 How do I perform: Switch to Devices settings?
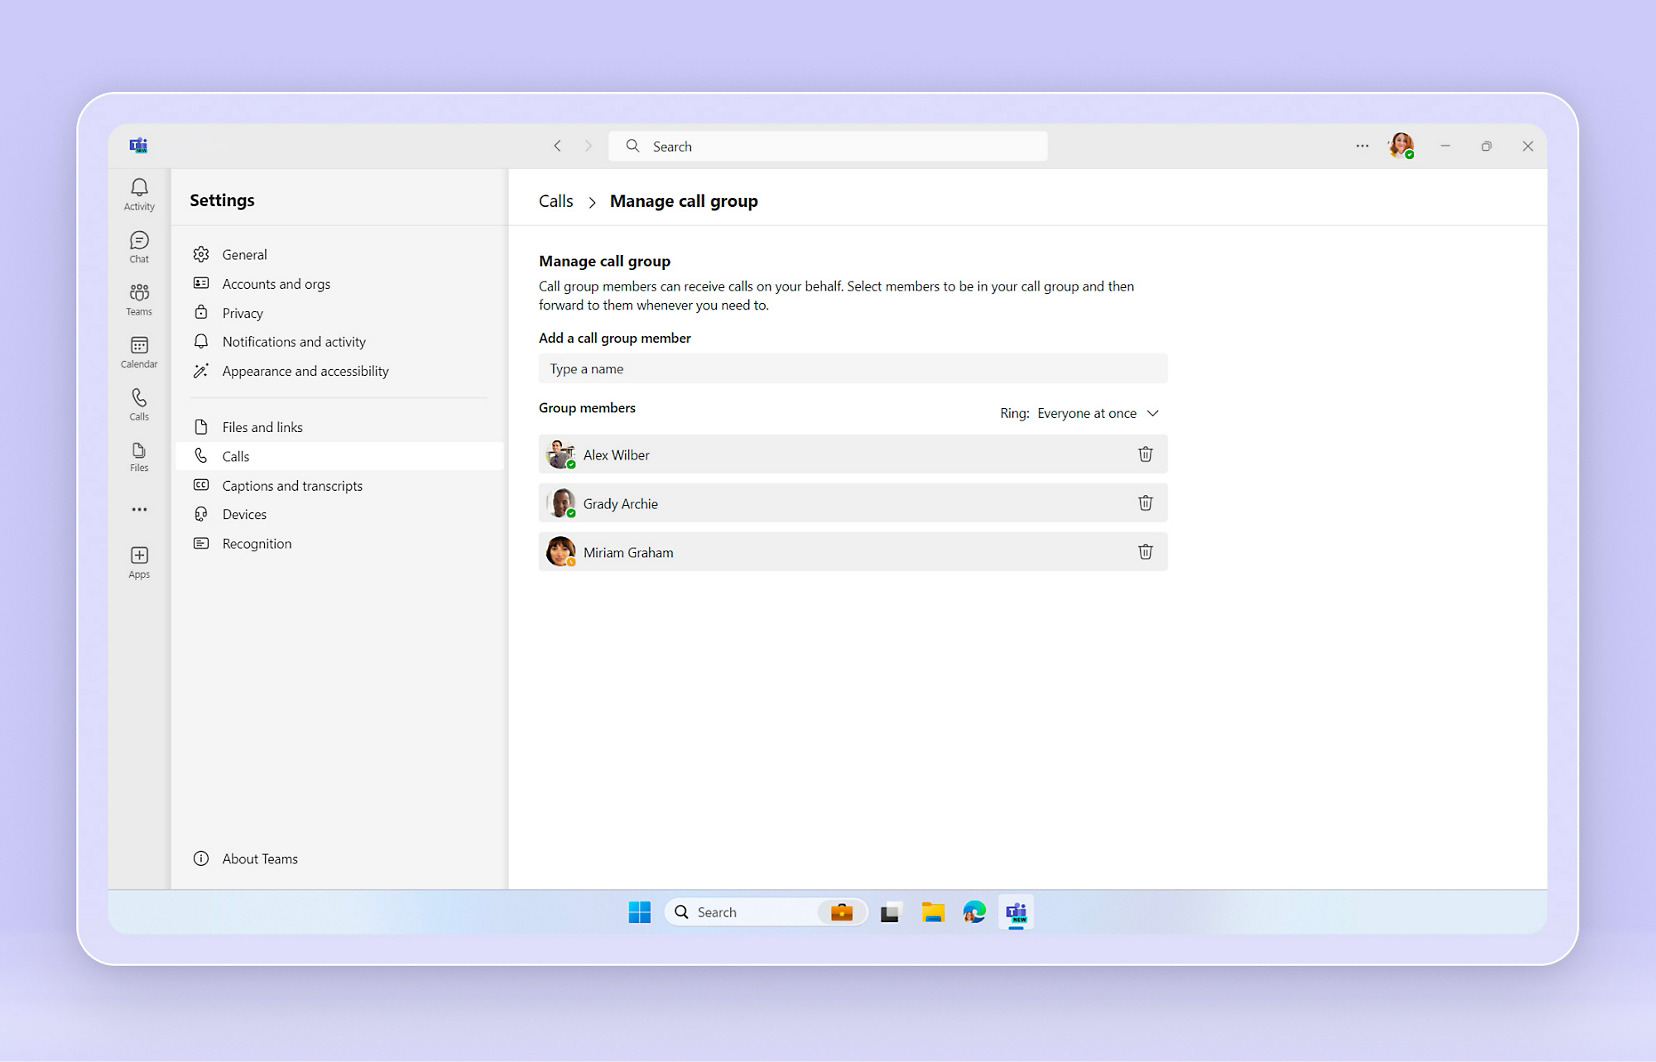point(244,515)
